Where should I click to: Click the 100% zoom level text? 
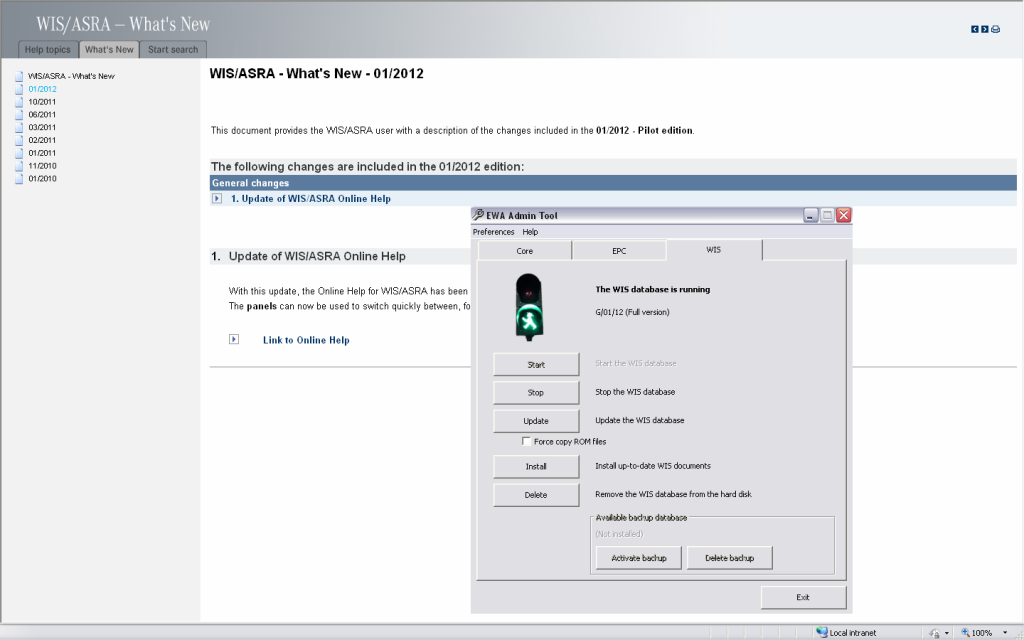[x=982, y=633]
